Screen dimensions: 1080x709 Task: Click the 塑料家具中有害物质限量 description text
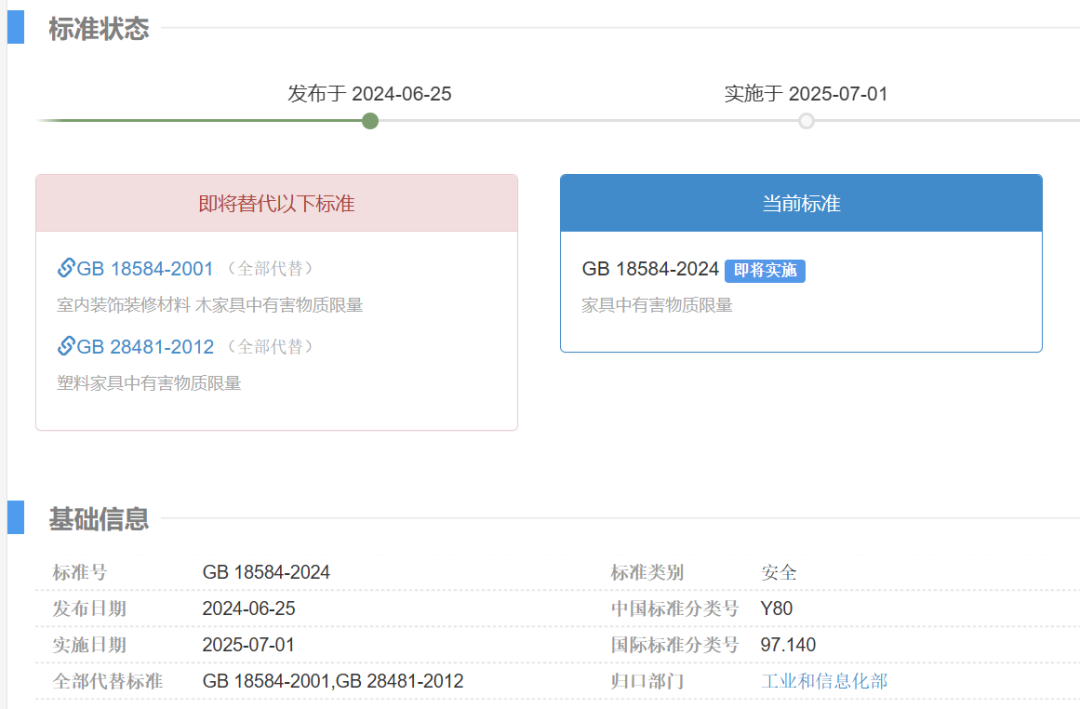[x=149, y=383]
